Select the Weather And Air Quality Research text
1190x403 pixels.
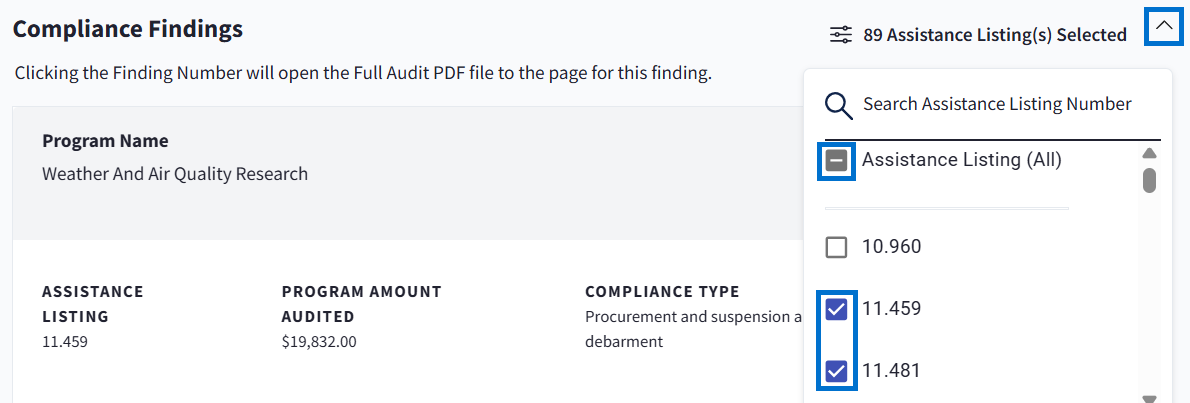click(x=175, y=174)
